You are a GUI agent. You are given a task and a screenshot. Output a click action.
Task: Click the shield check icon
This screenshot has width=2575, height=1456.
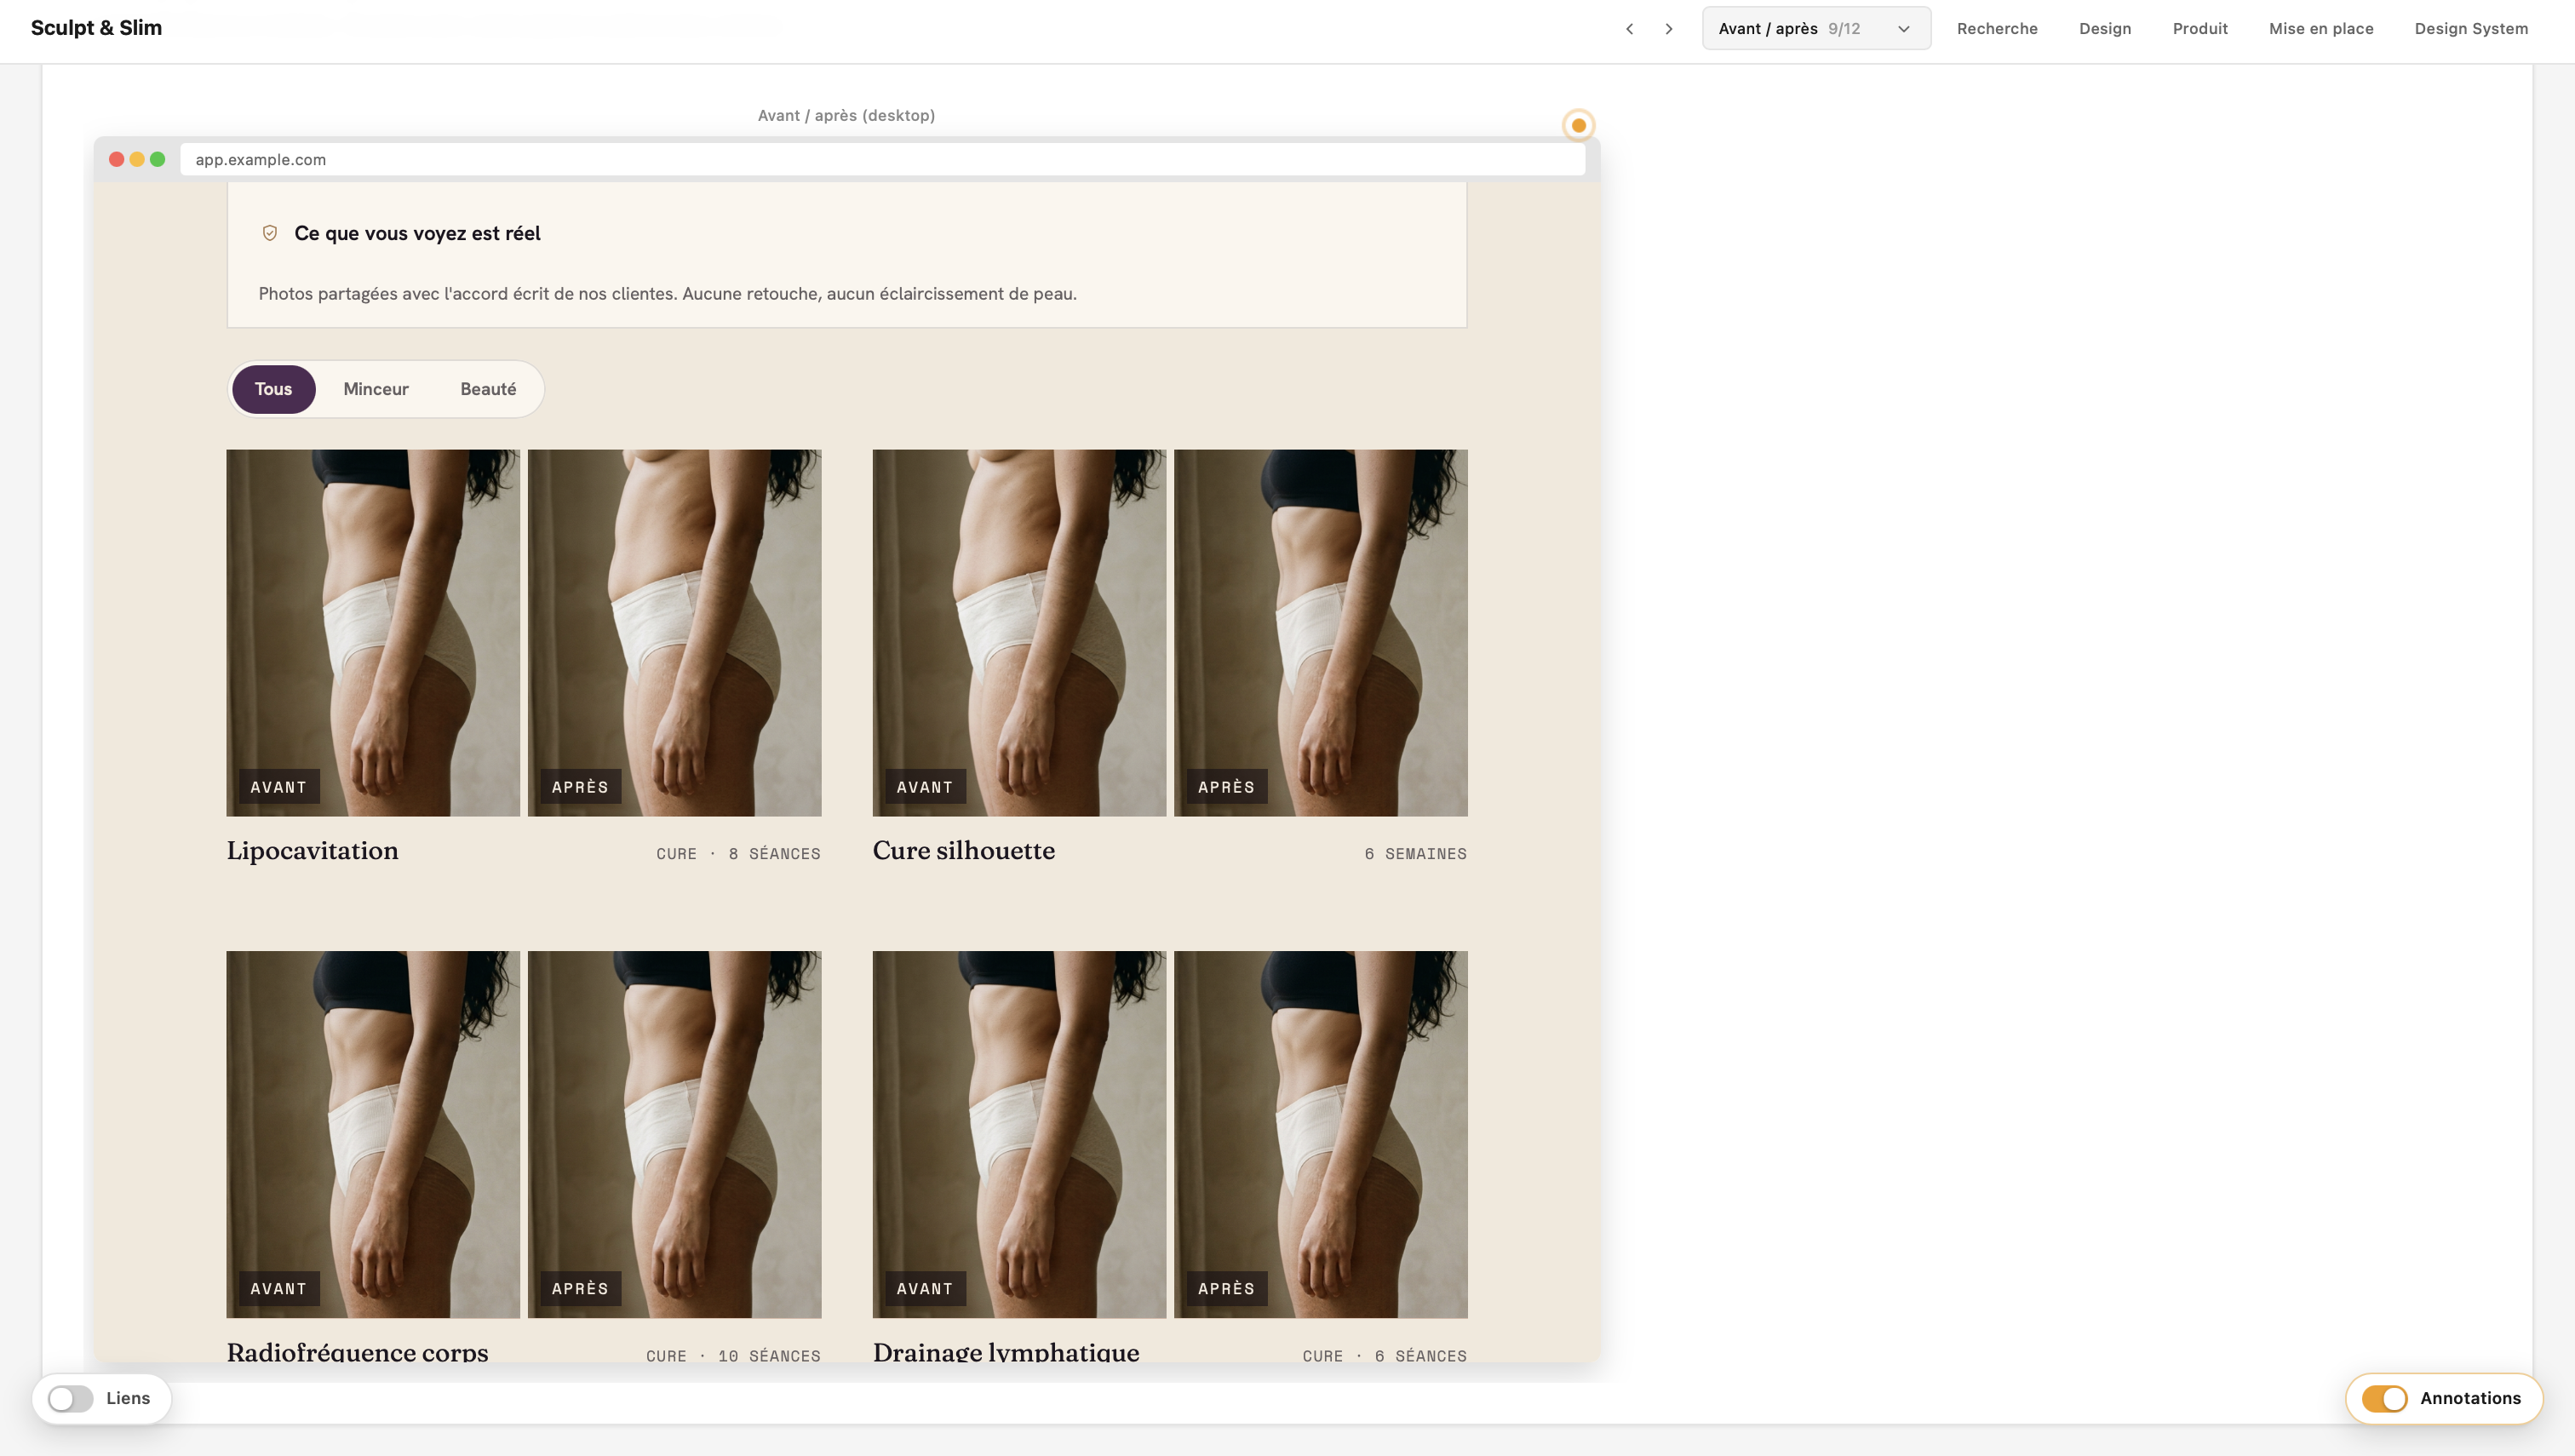(270, 233)
